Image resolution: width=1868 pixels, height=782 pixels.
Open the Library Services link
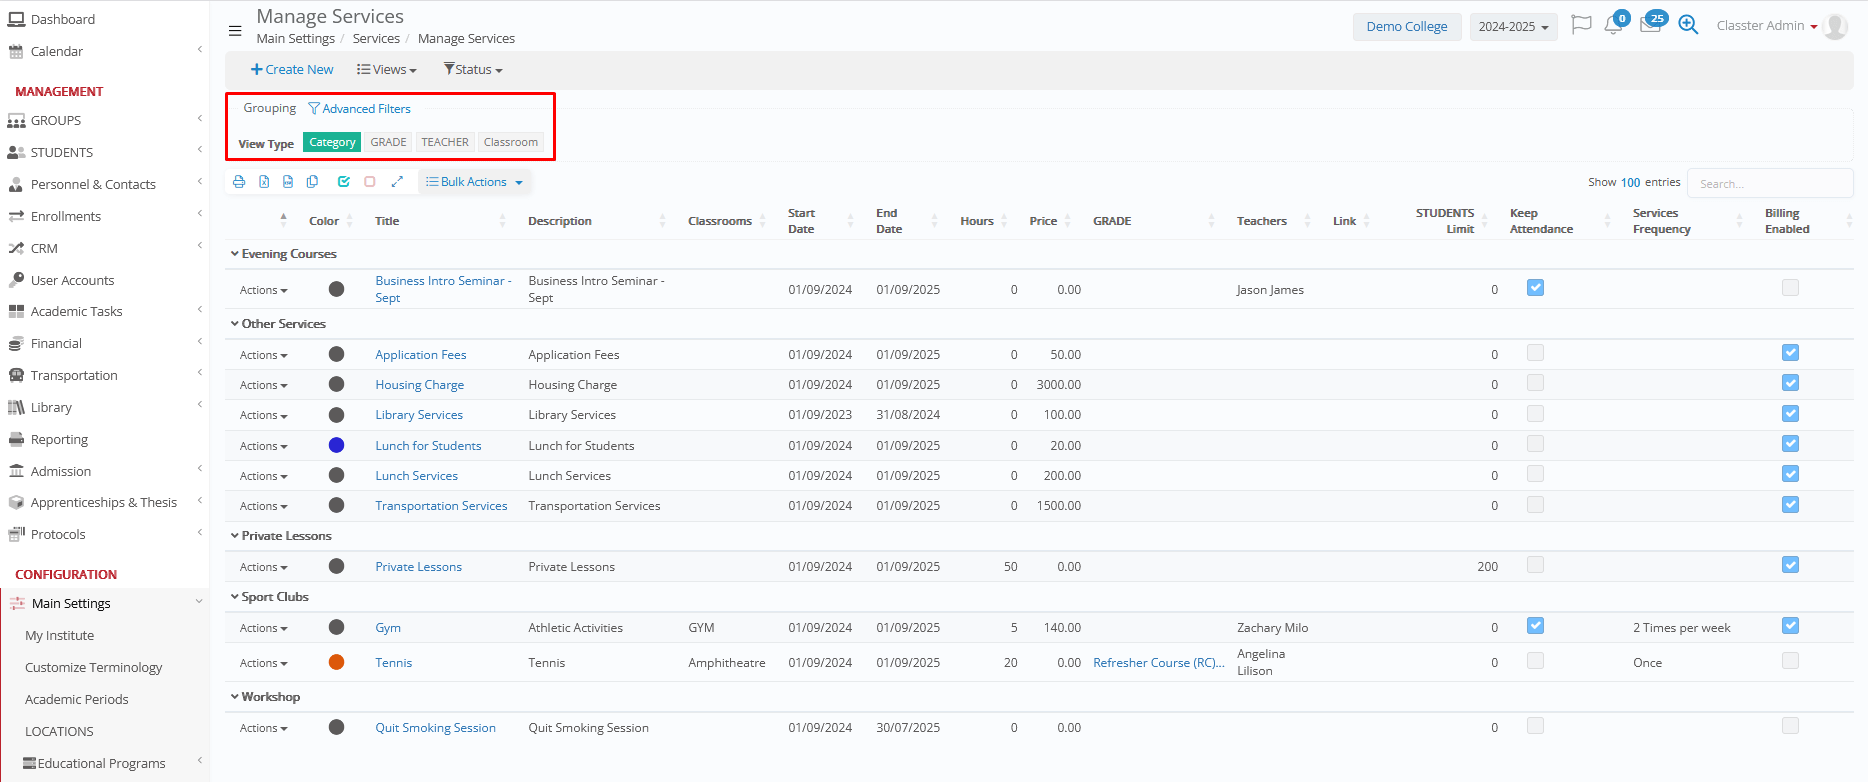(x=419, y=415)
